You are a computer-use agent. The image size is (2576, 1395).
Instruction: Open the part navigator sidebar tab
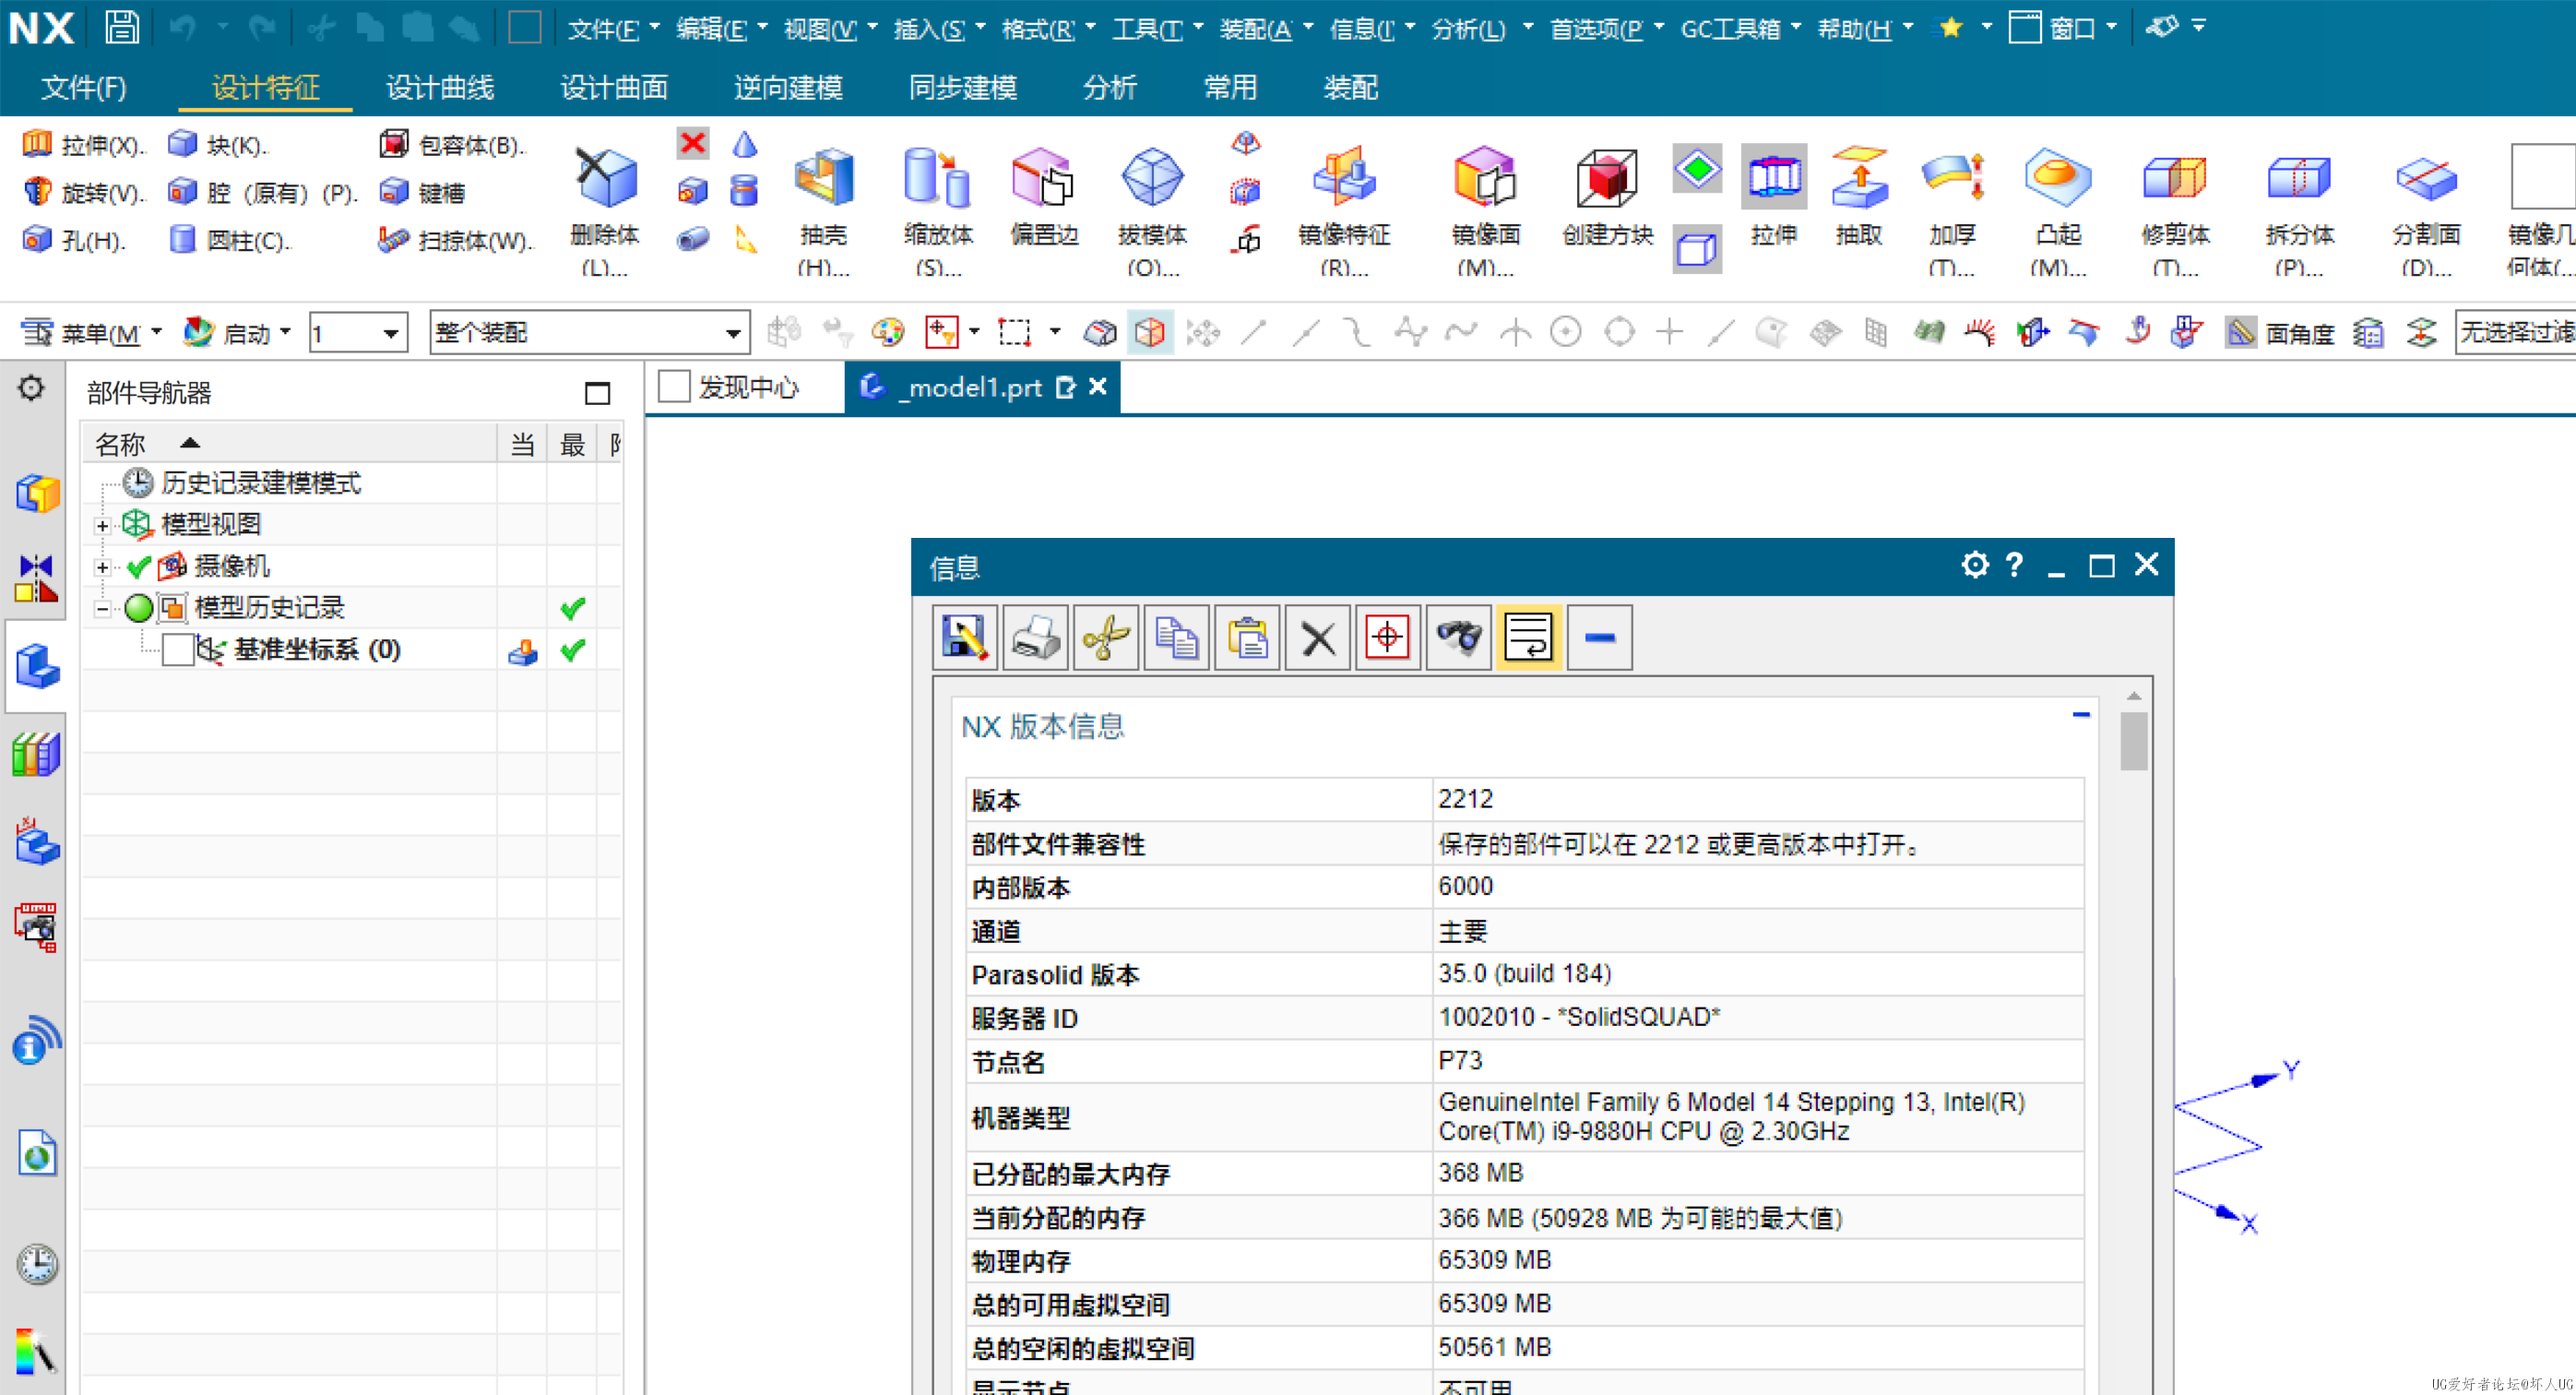[x=37, y=665]
